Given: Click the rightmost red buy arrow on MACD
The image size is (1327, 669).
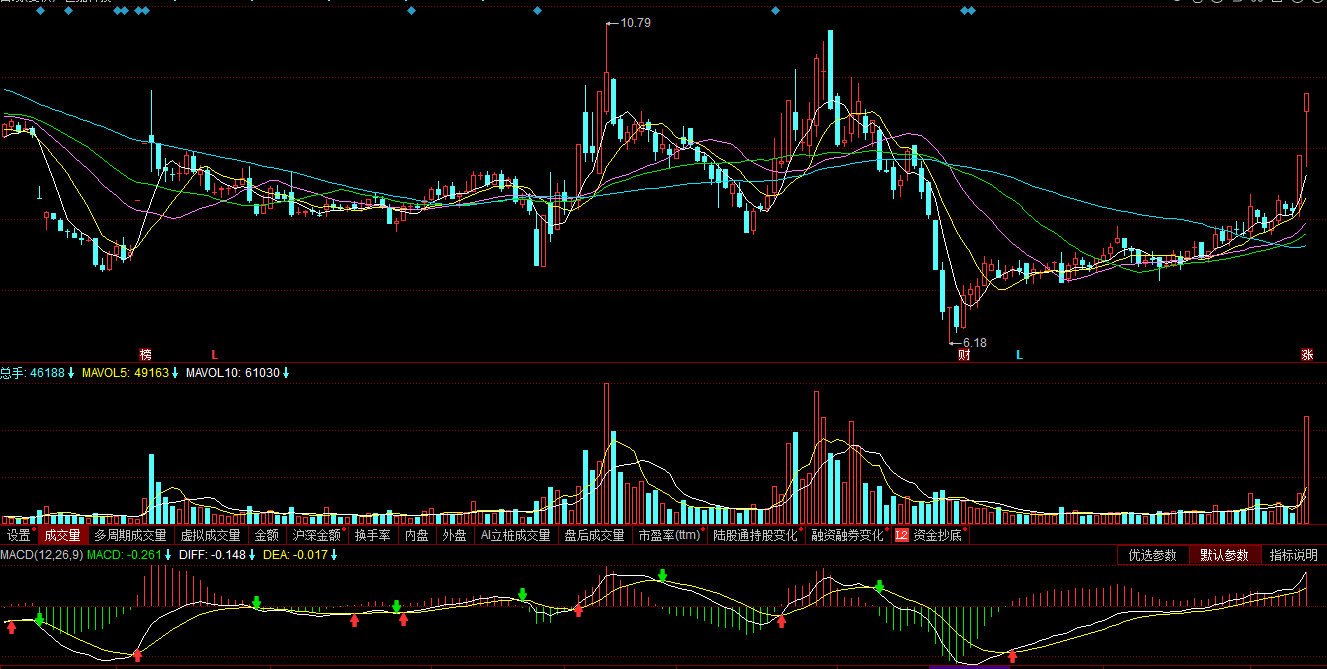Looking at the screenshot, I should click(x=1012, y=656).
